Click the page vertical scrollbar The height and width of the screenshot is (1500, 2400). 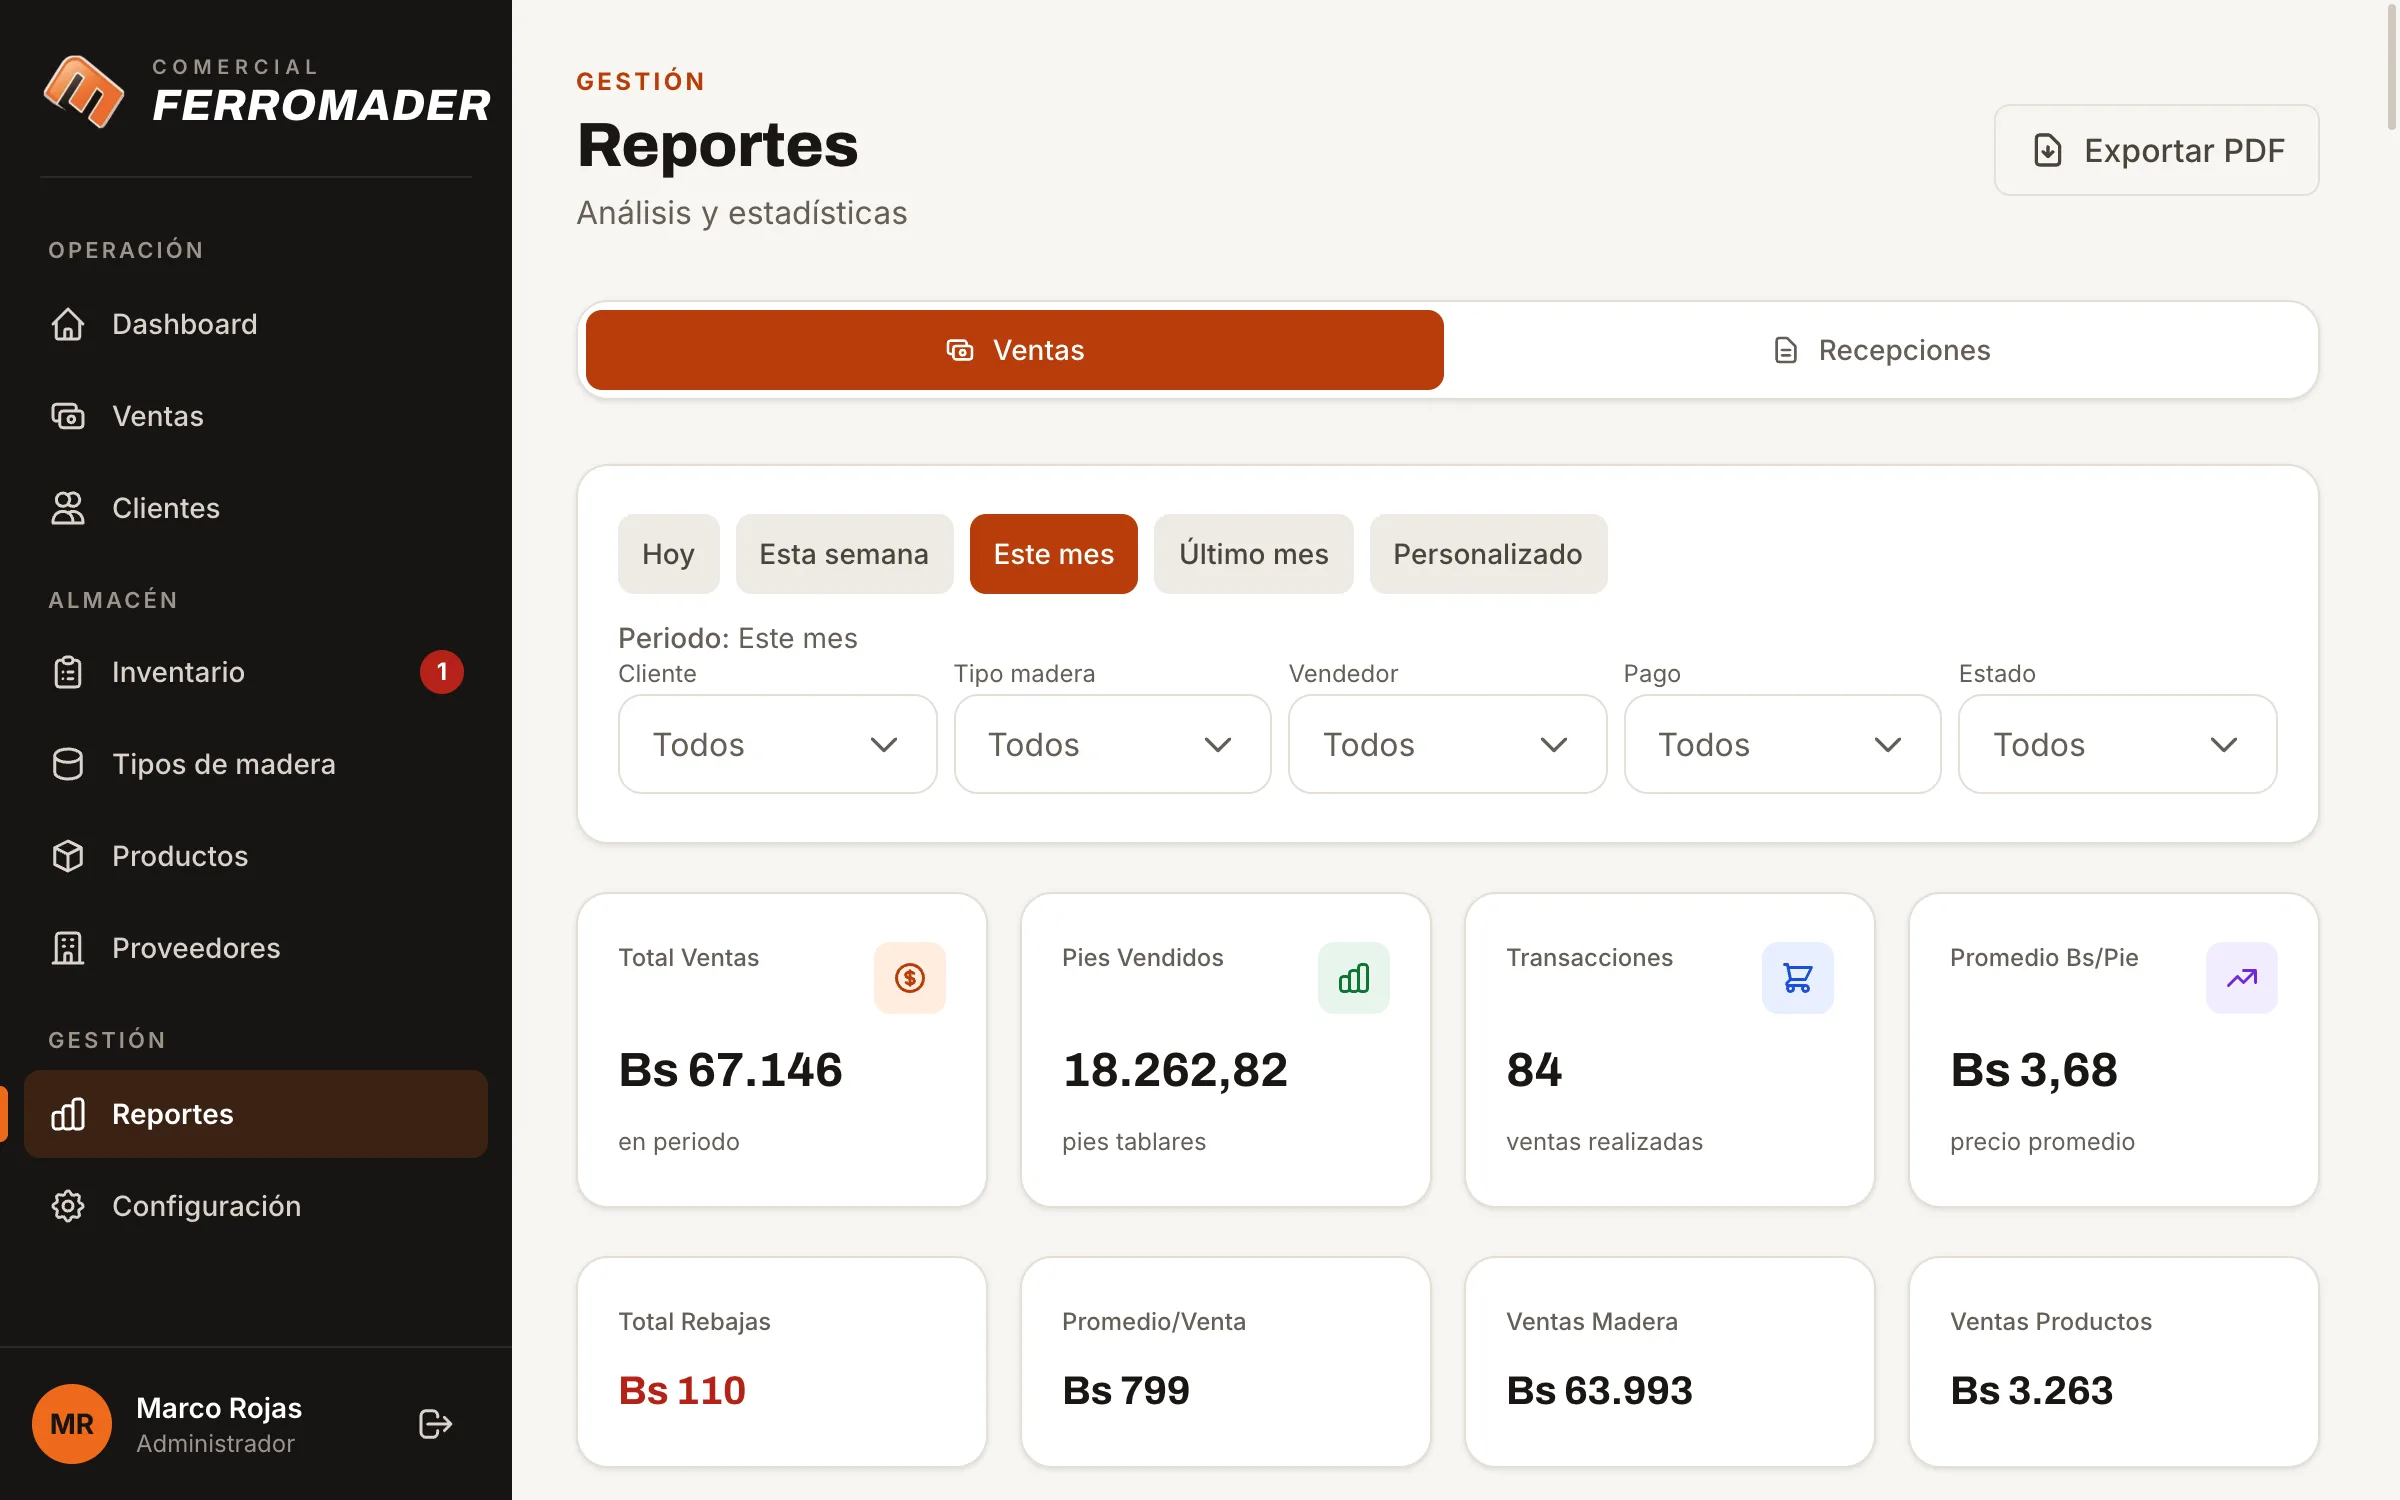(2392, 65)
